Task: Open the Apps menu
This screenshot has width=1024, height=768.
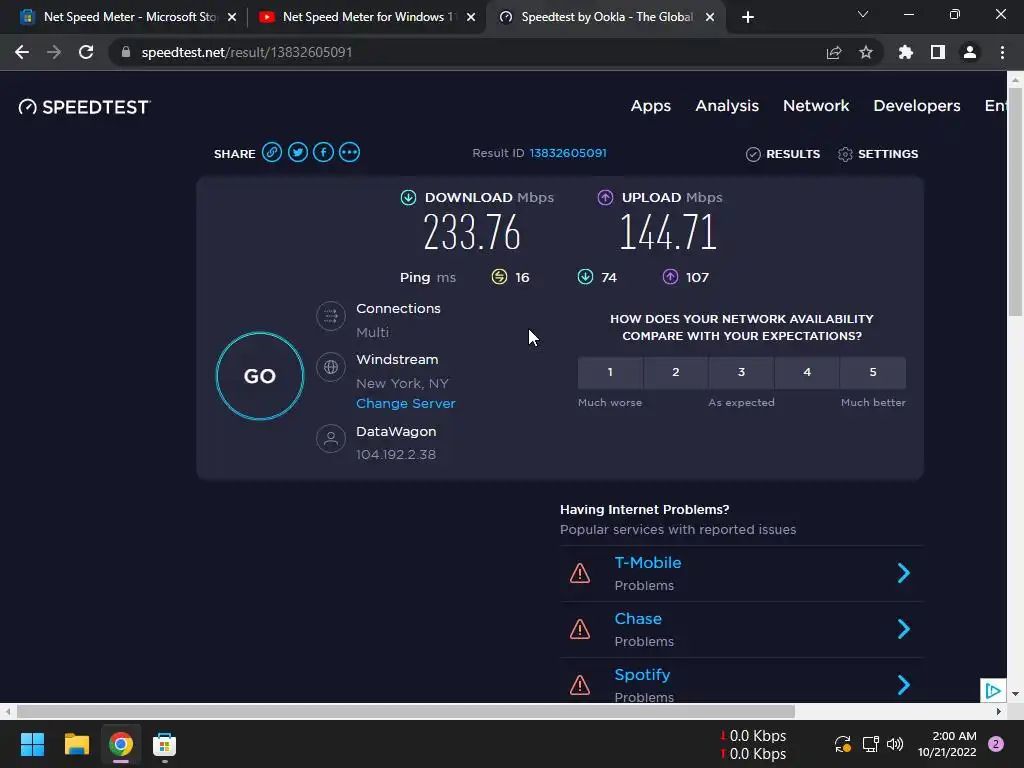Action: click(650, 106)
